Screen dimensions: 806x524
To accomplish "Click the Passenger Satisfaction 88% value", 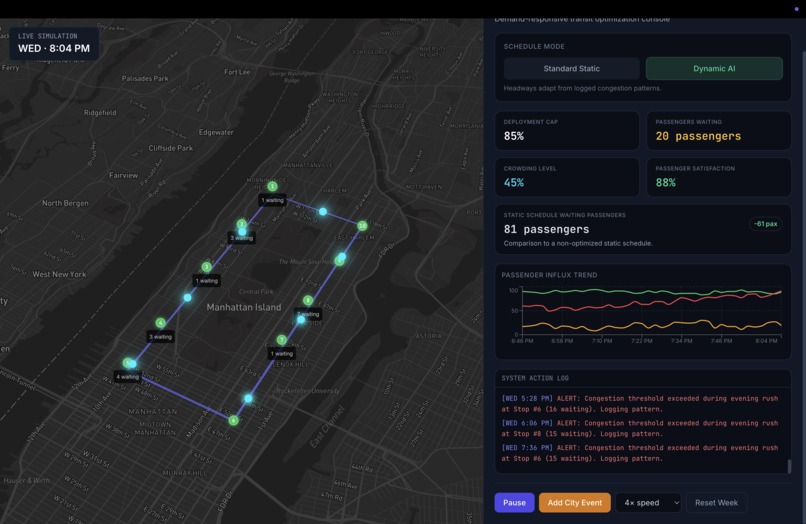I will [665, 183].
